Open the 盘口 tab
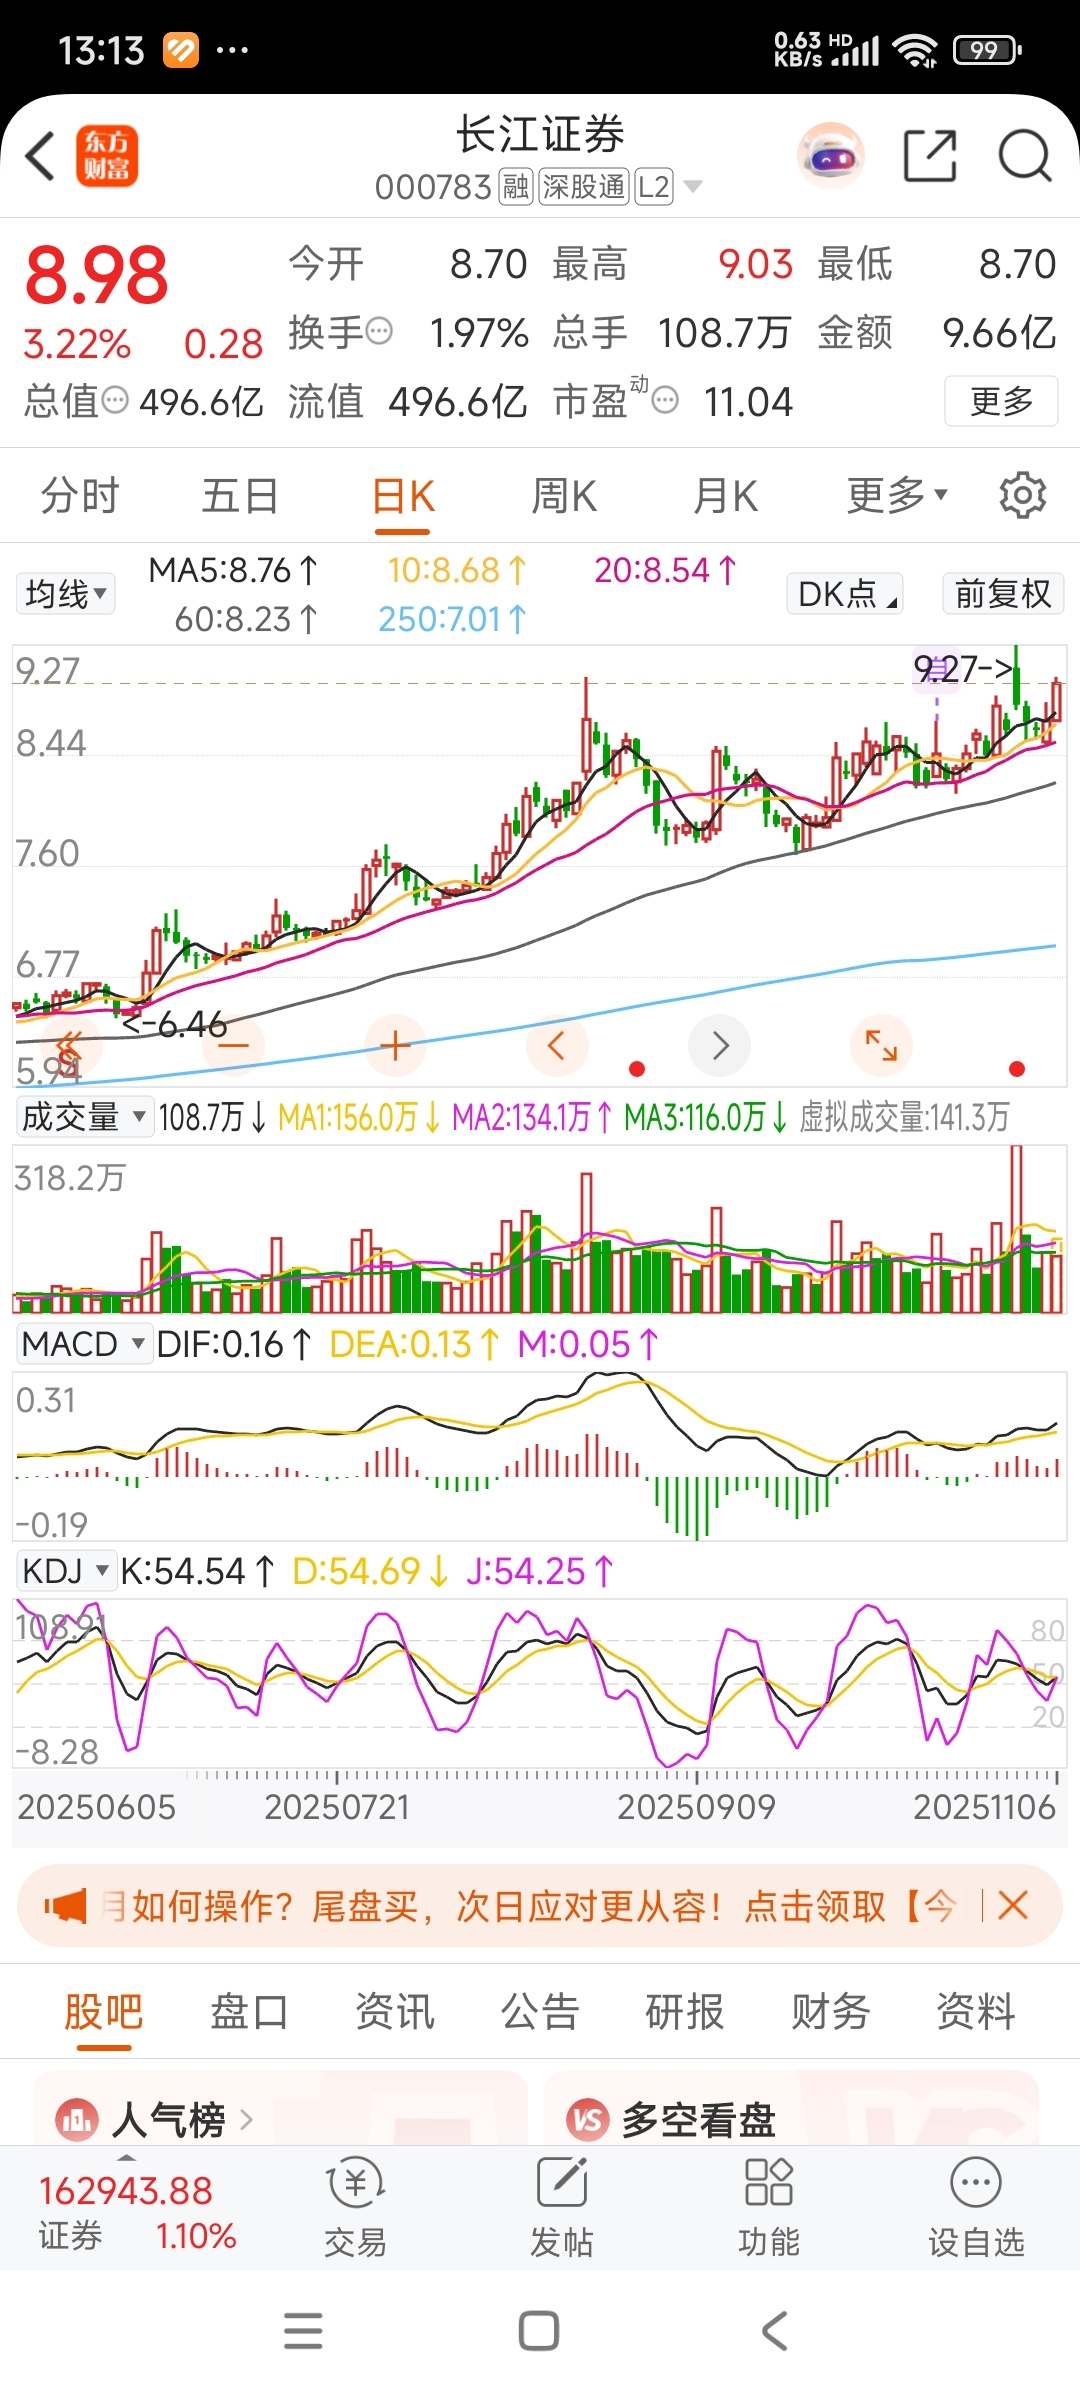The image size is (1080, 2400). tap(249, 2012)
